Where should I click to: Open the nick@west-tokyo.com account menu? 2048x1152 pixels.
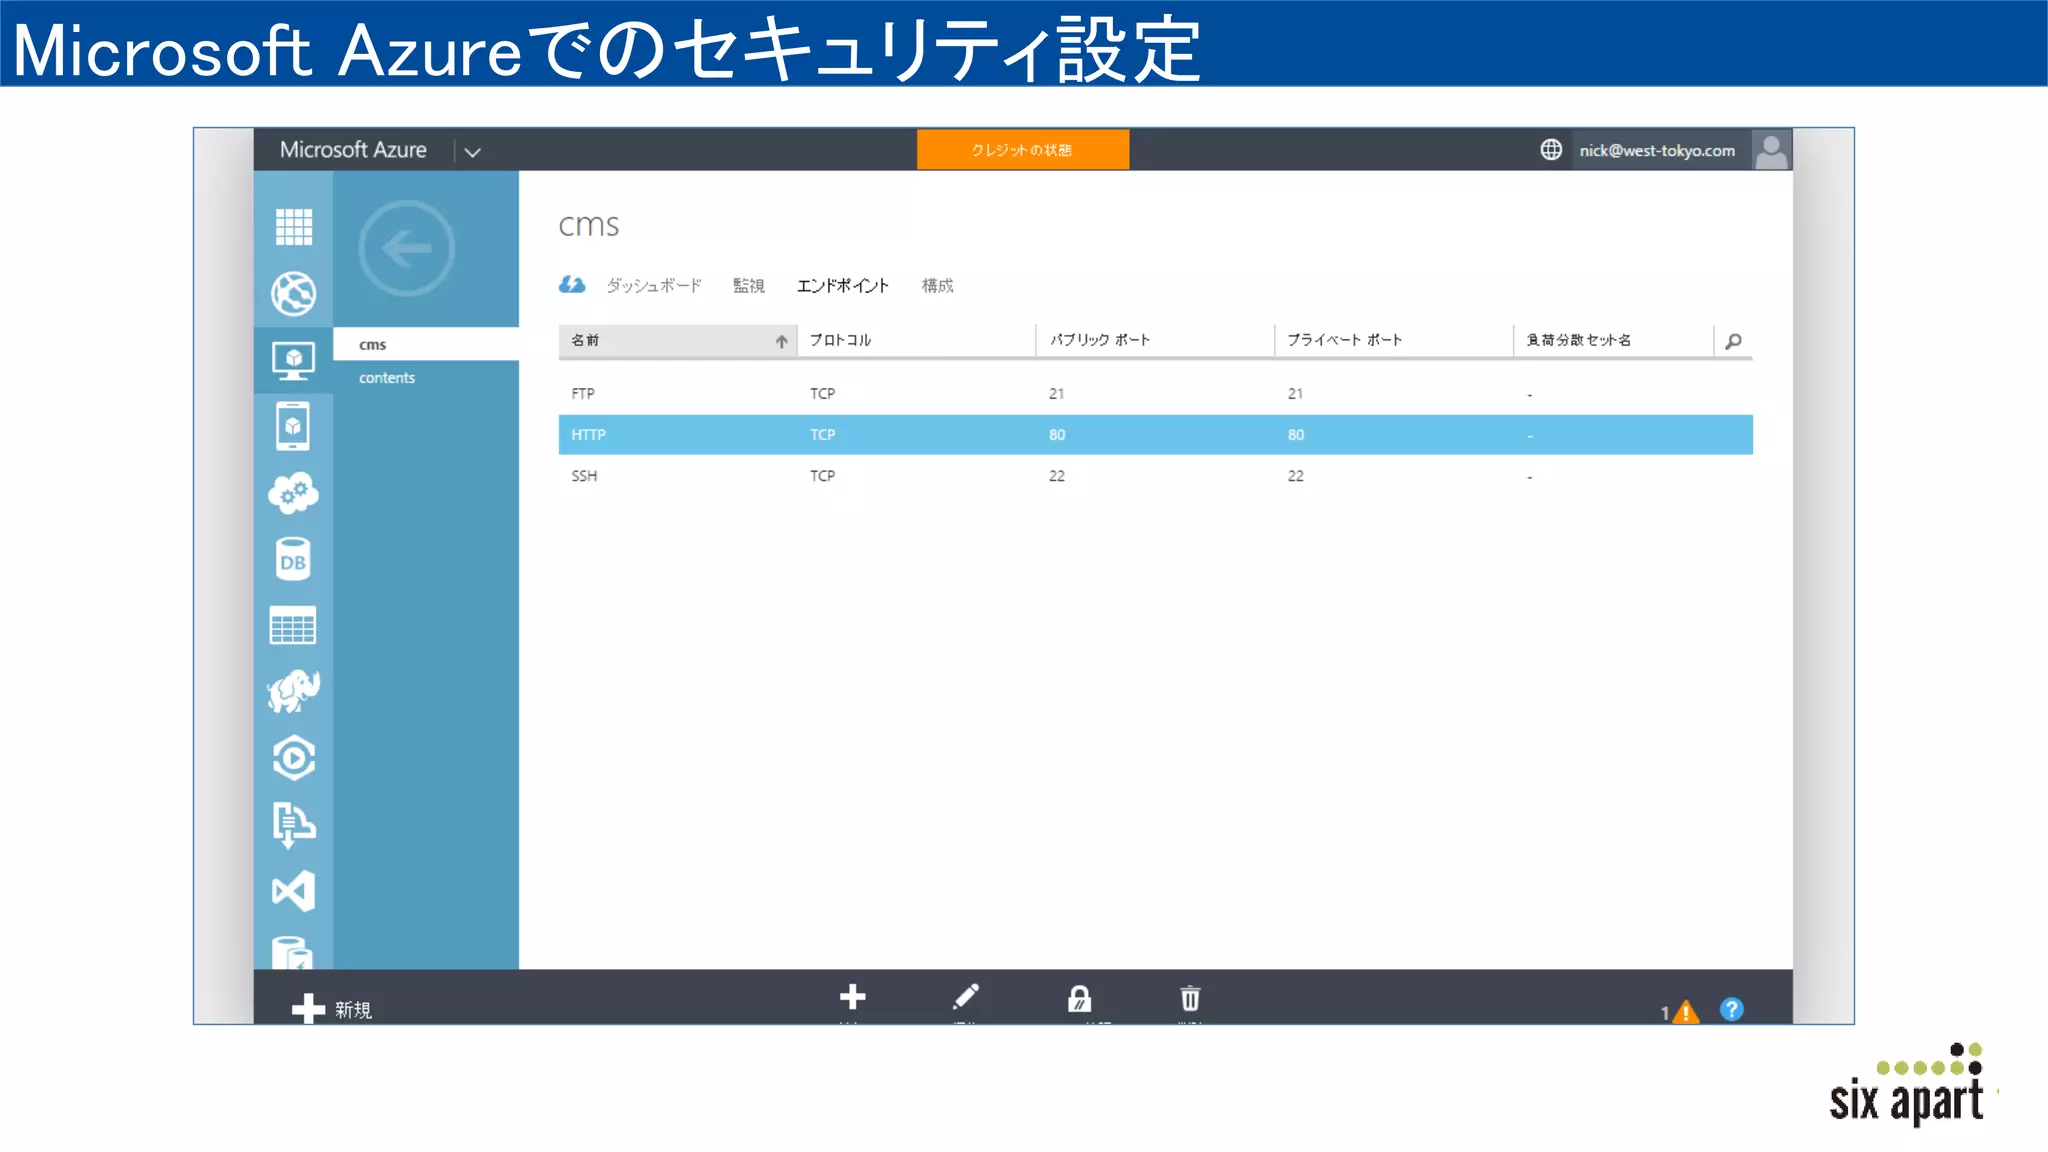click(1656, 151)
